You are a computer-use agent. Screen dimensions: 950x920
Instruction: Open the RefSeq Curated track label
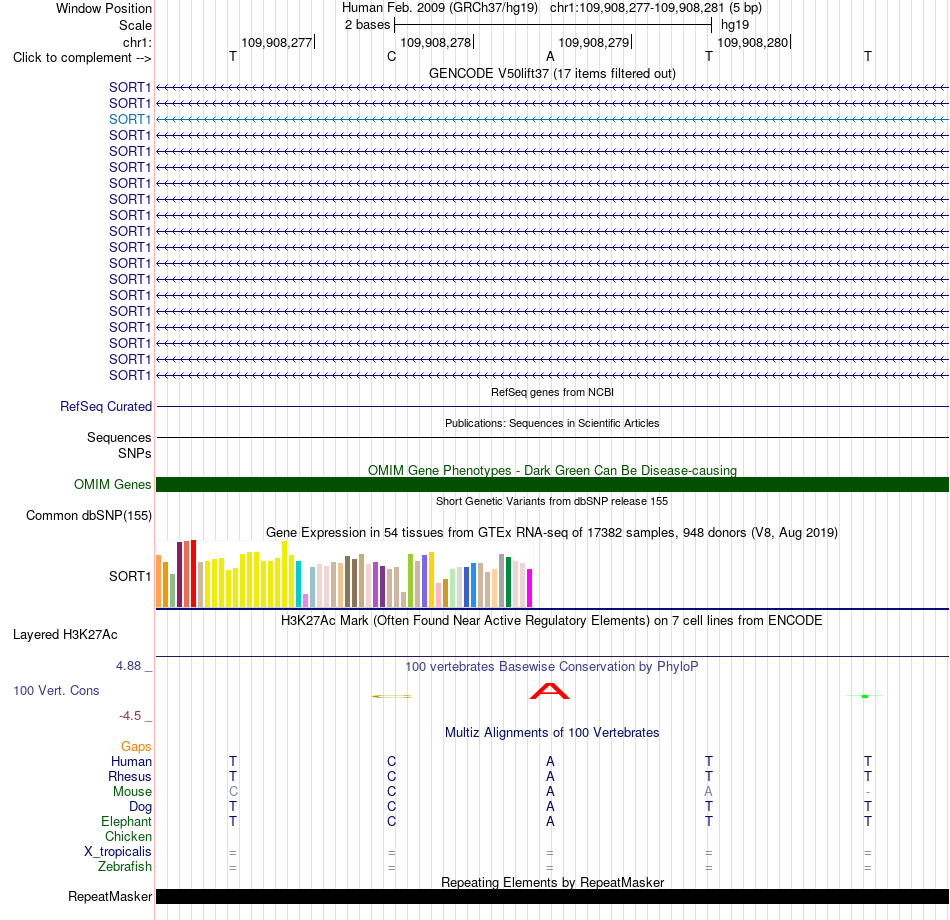coord(105,407)
